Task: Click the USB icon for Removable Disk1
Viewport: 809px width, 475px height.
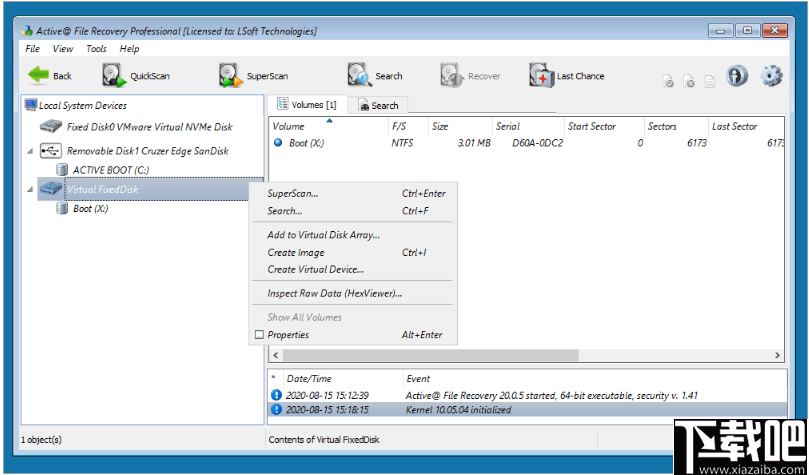Action: [51, 151]
